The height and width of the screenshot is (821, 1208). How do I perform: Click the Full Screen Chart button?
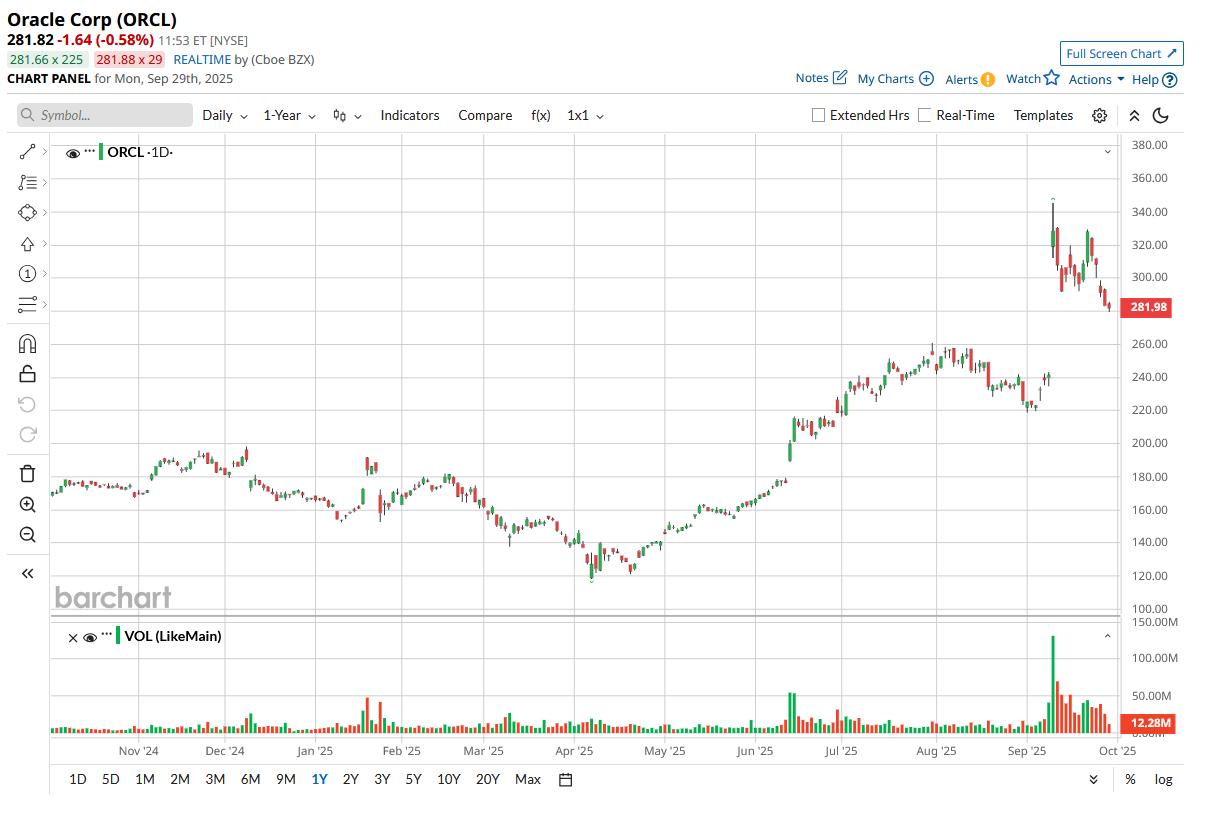1122,54
